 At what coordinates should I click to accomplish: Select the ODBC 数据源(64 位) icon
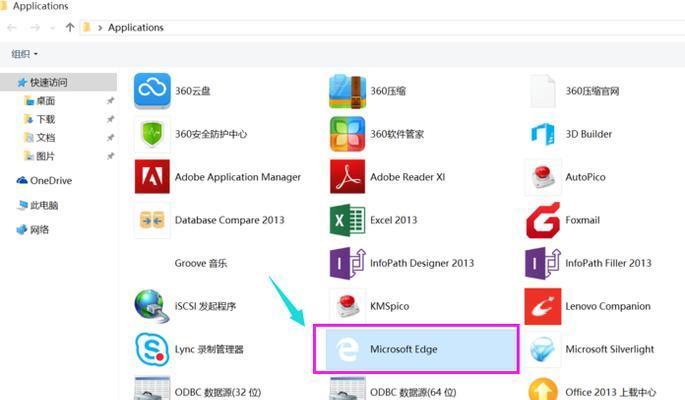click(347, 389)
